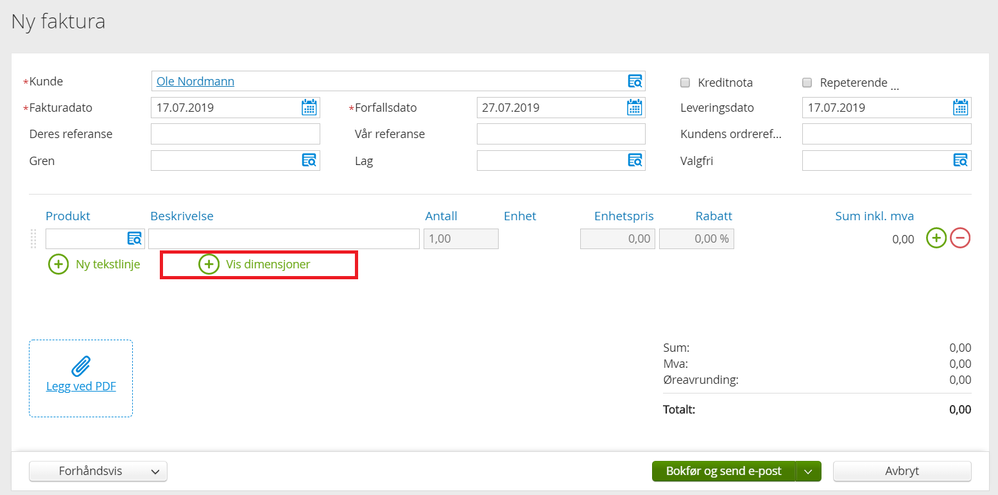Open calendar picker for Forfallsdato
The height and width of the screenshot is (495, 998).
point(635,108)
